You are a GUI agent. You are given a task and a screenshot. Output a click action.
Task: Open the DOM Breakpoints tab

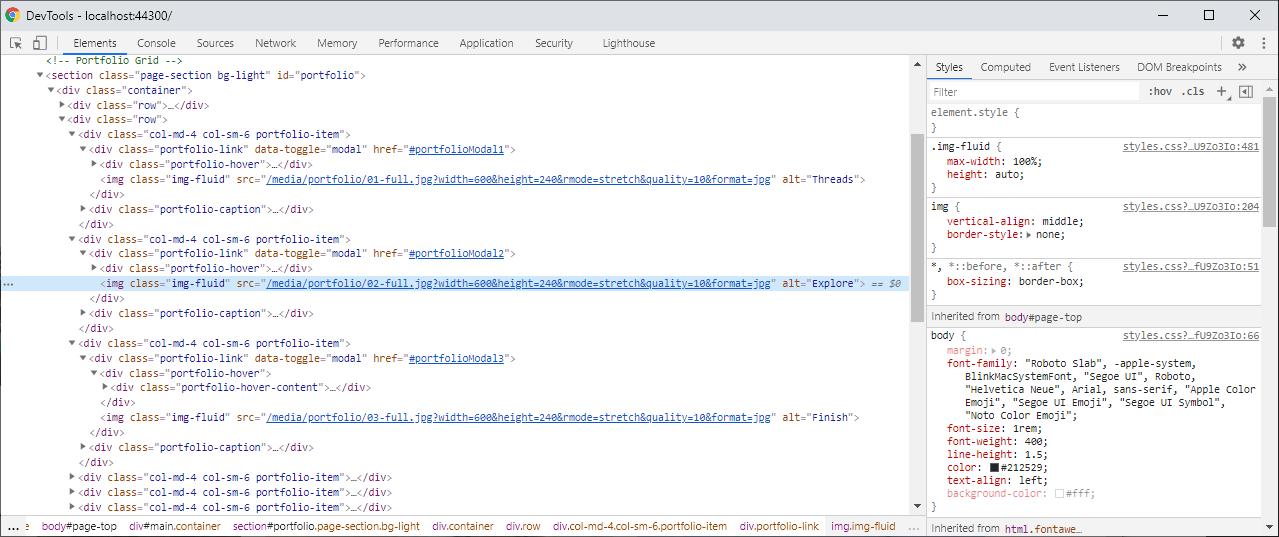1179,67
